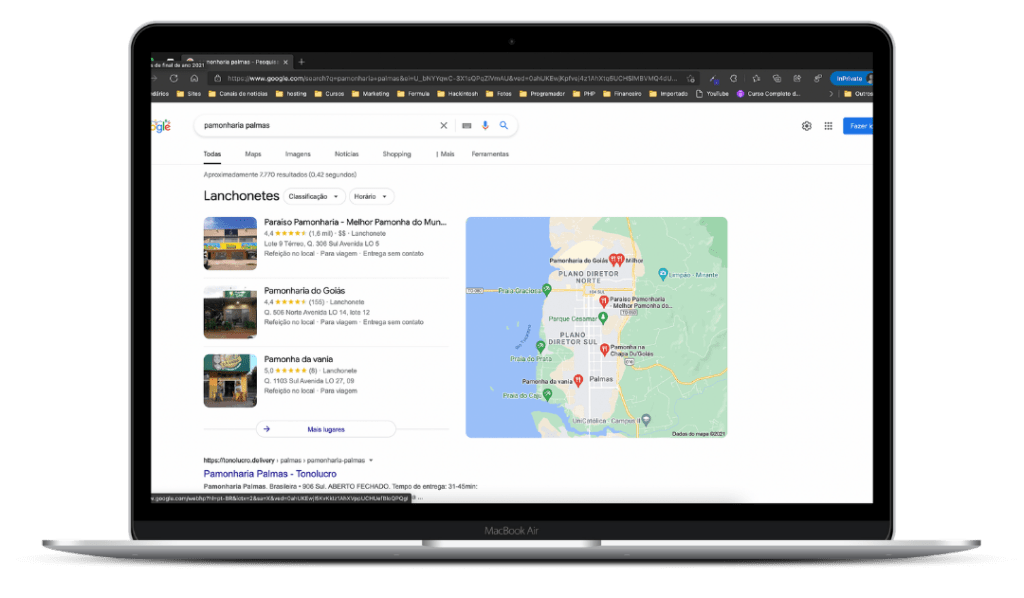Open the YouTube bookmark

point(712,94)
